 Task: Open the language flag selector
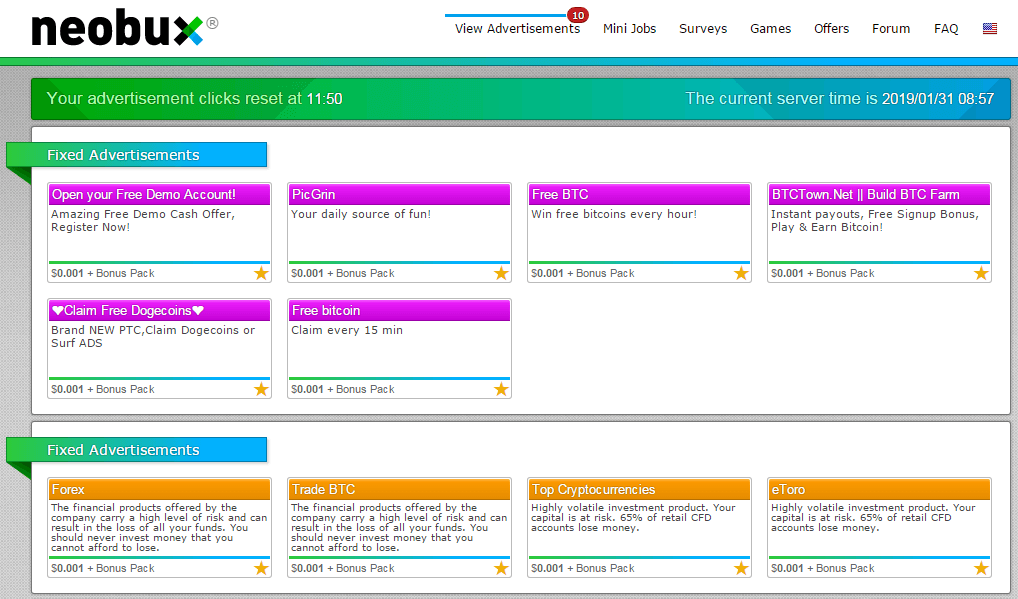pos(989,29)
